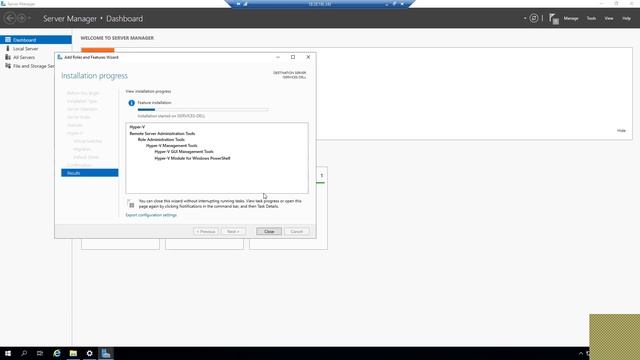Click the File and Storage Services icon
Image resolution: width=640 pixels, height=360 pixels.
(8, 66)
